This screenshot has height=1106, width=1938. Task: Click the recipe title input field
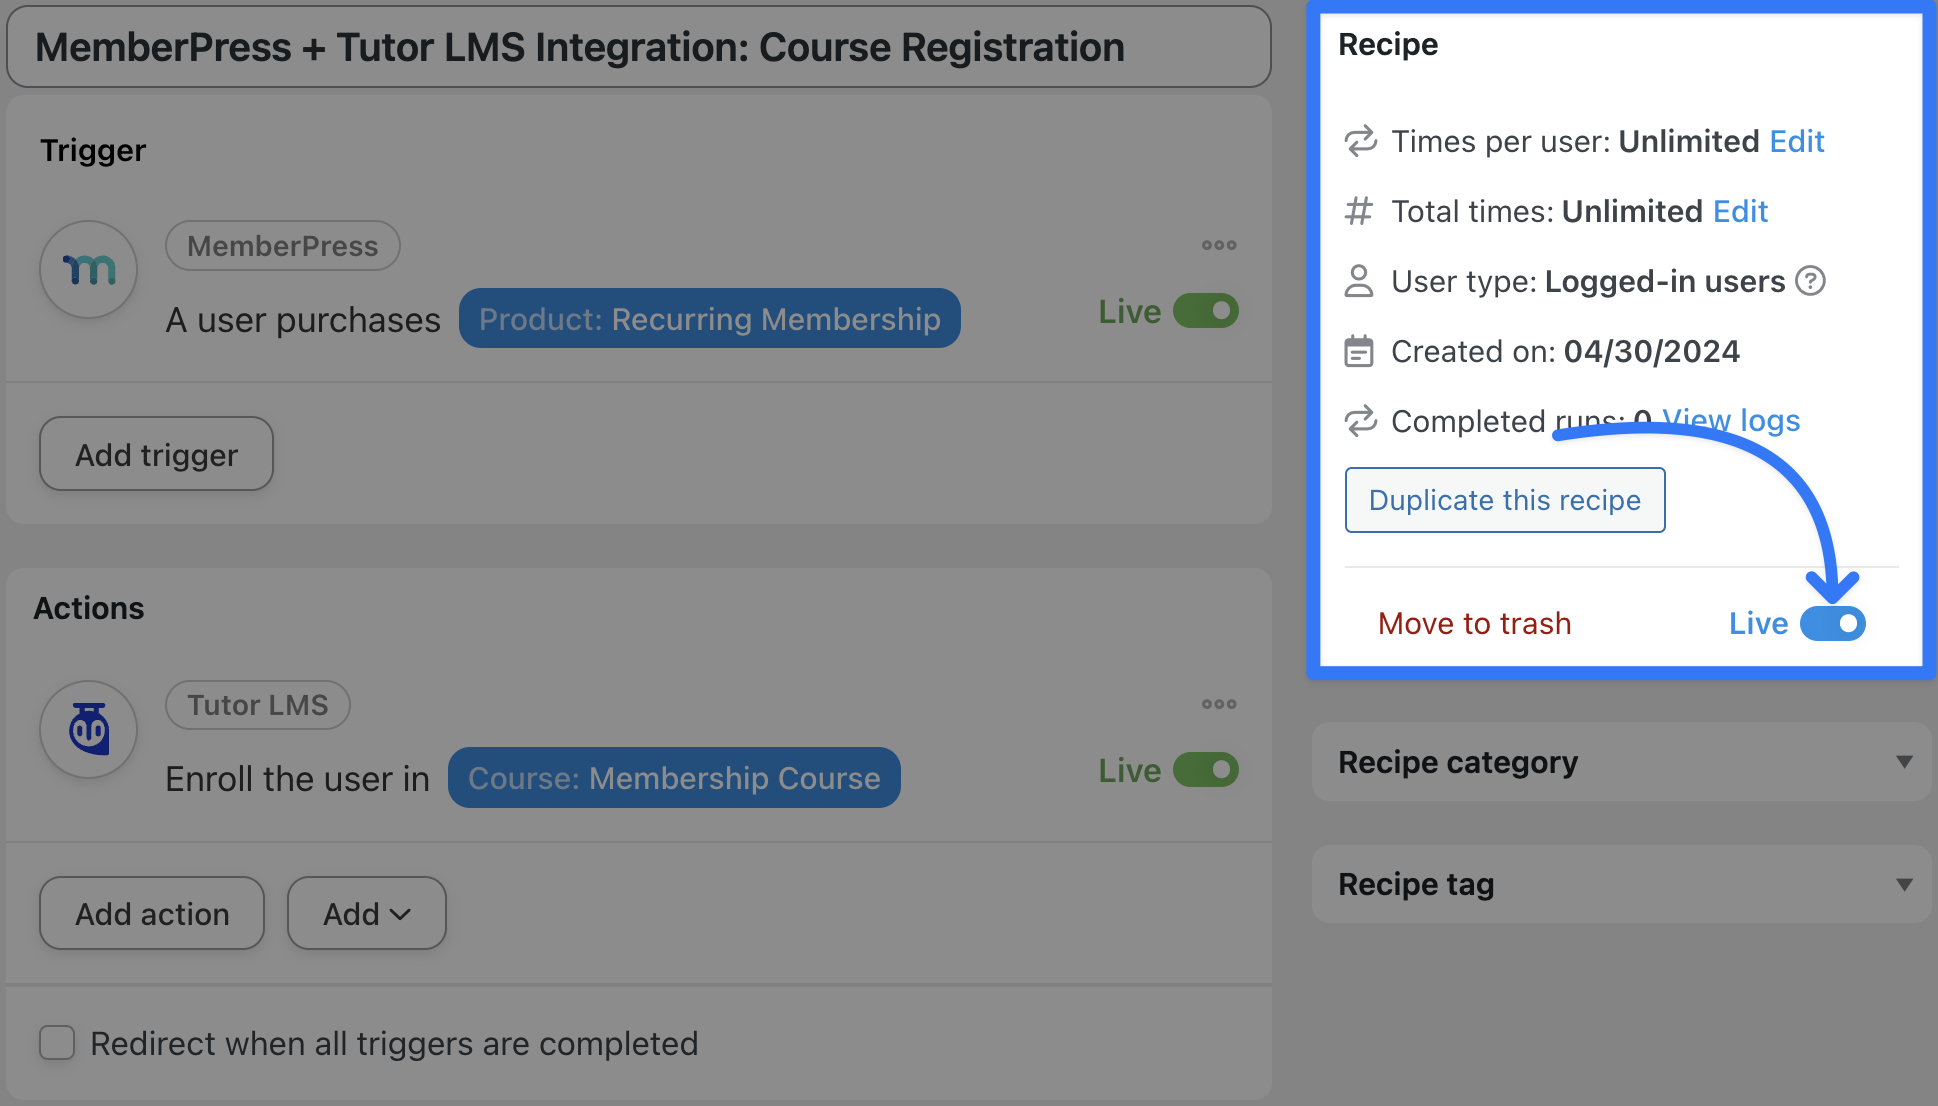coord(638,47)
